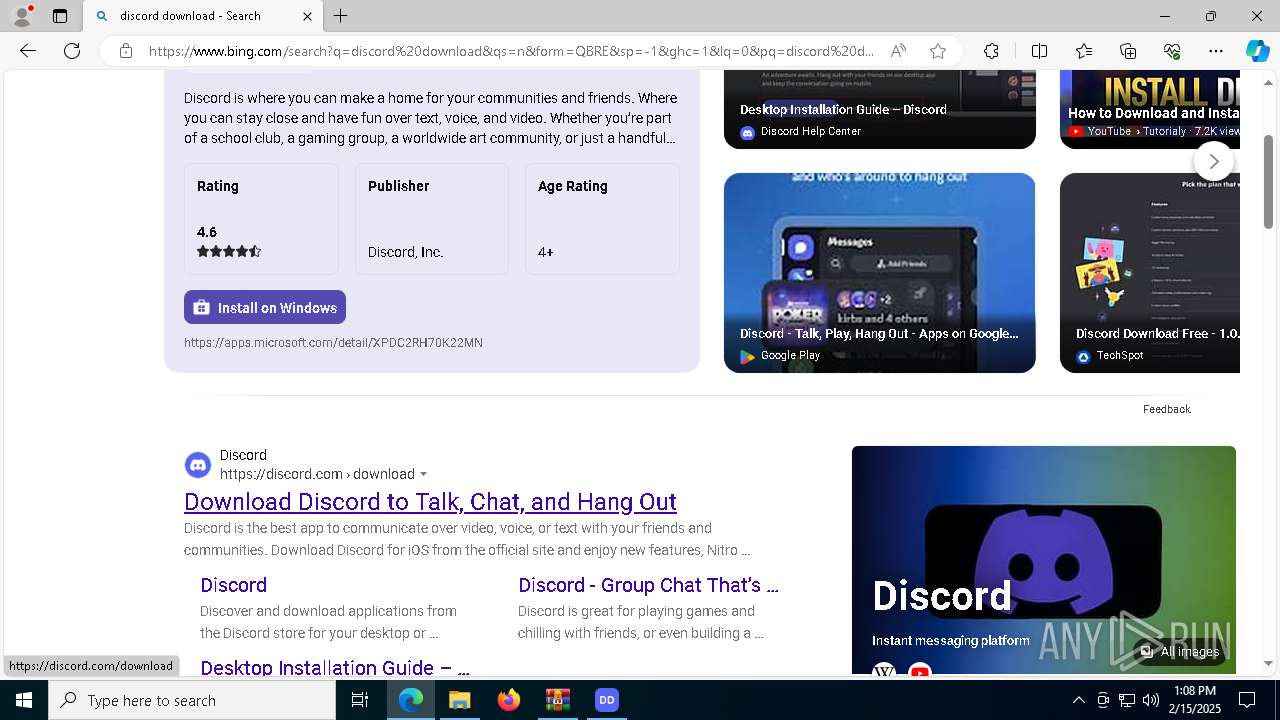Open Settings and more menu
This screenshot has height=720, width=1280.
[1216, 51]
